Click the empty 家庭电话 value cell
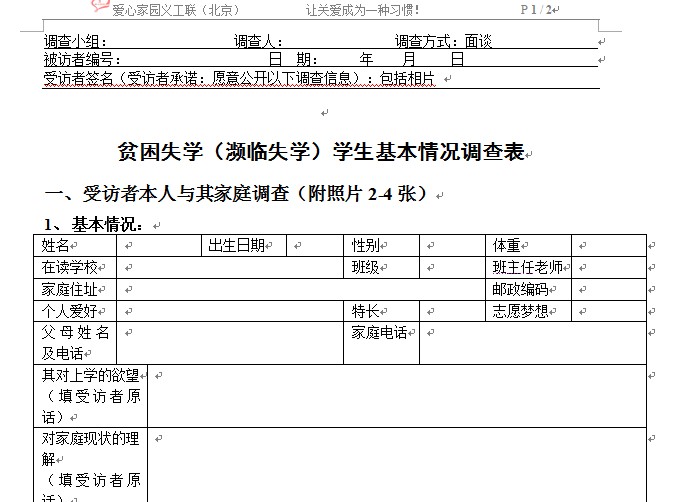This screenshot has width=680, height=502. (532, 343)
